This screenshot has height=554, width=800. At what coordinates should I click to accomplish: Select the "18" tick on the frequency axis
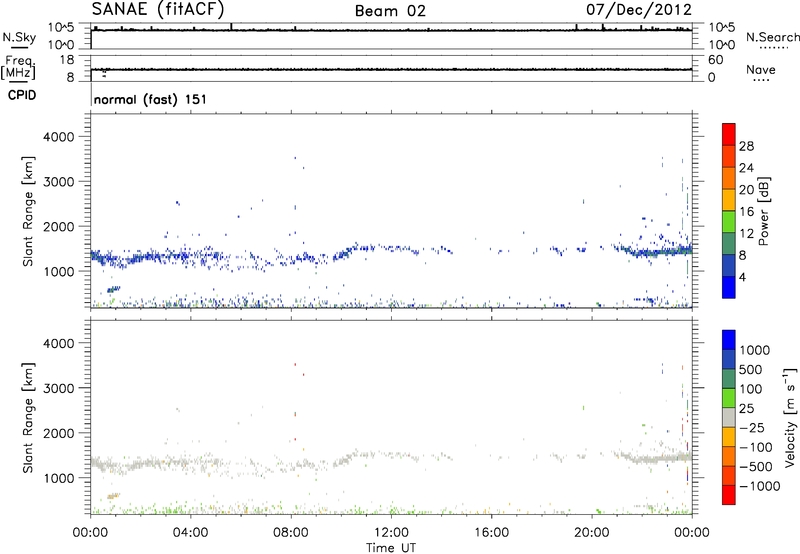point(67,60)
